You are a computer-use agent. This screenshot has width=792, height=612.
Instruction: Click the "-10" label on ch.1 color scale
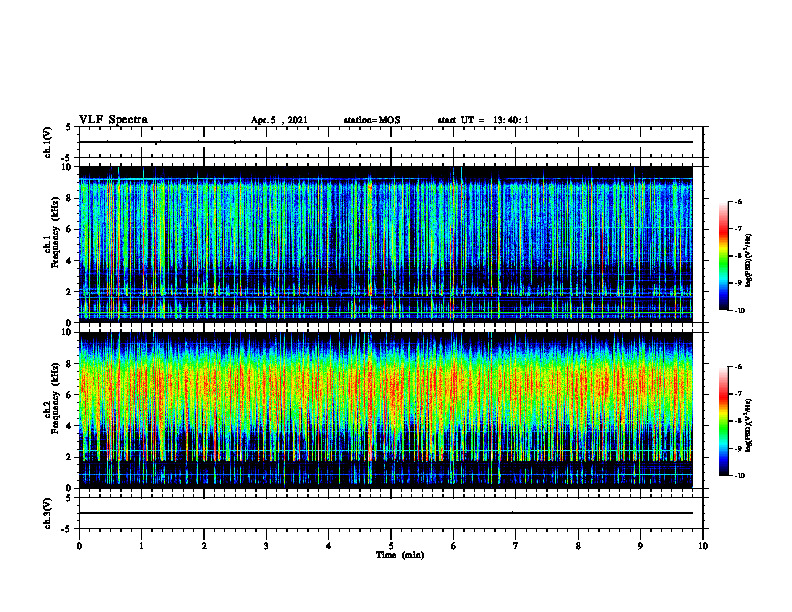[739, 311]
